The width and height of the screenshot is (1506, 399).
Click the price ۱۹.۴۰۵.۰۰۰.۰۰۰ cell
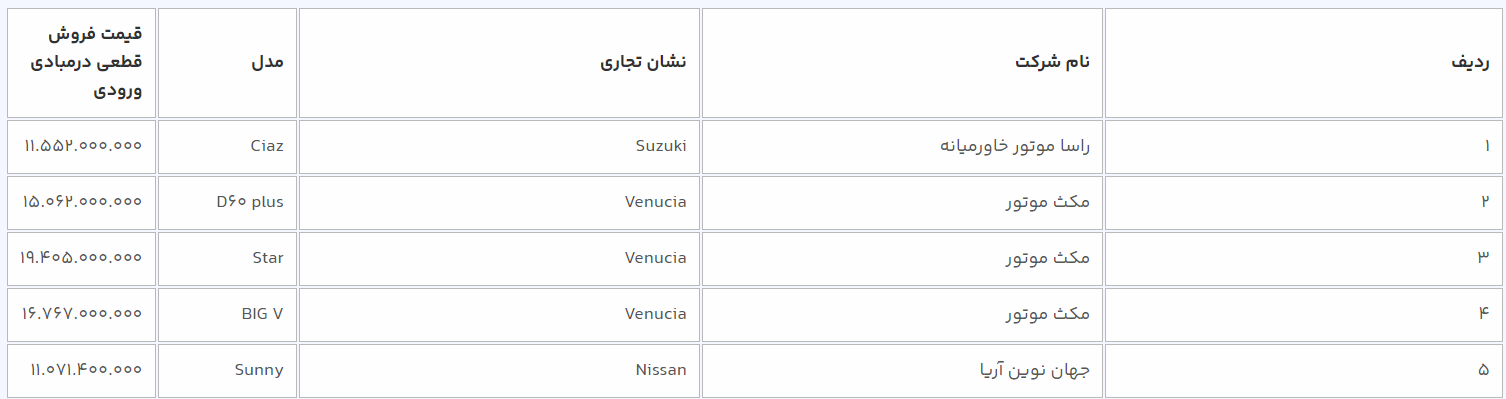81,258
